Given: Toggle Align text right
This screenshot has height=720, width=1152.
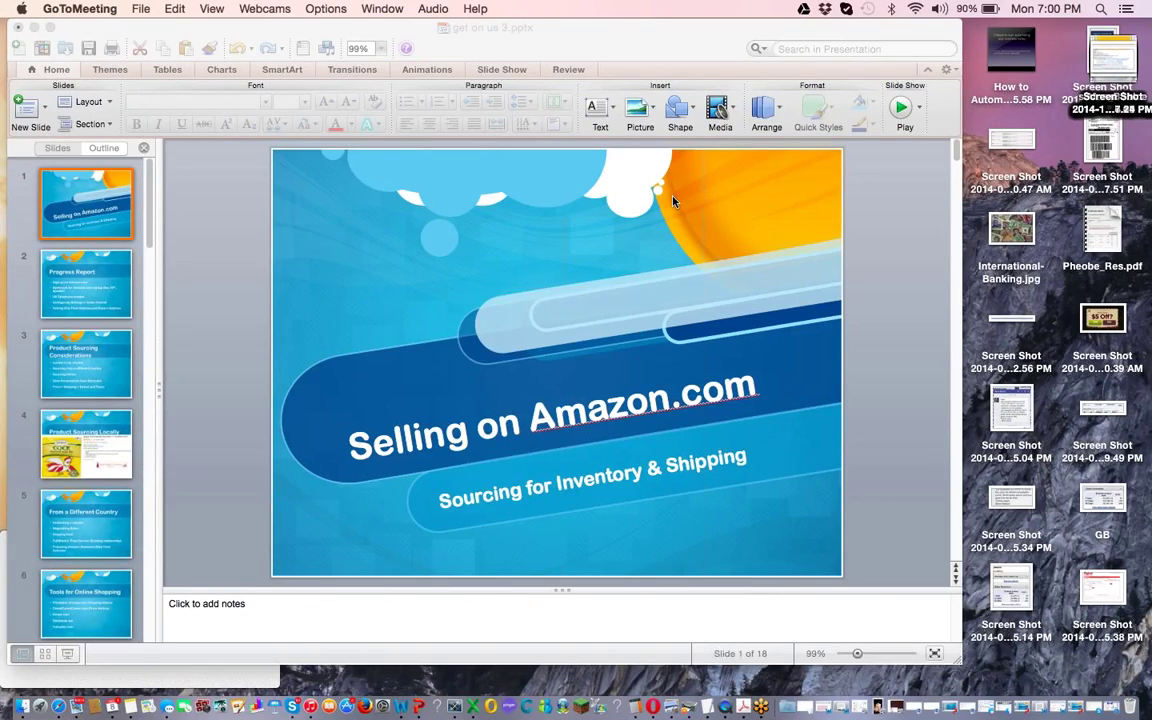Looking at the screenshot, I should (452, 124).
